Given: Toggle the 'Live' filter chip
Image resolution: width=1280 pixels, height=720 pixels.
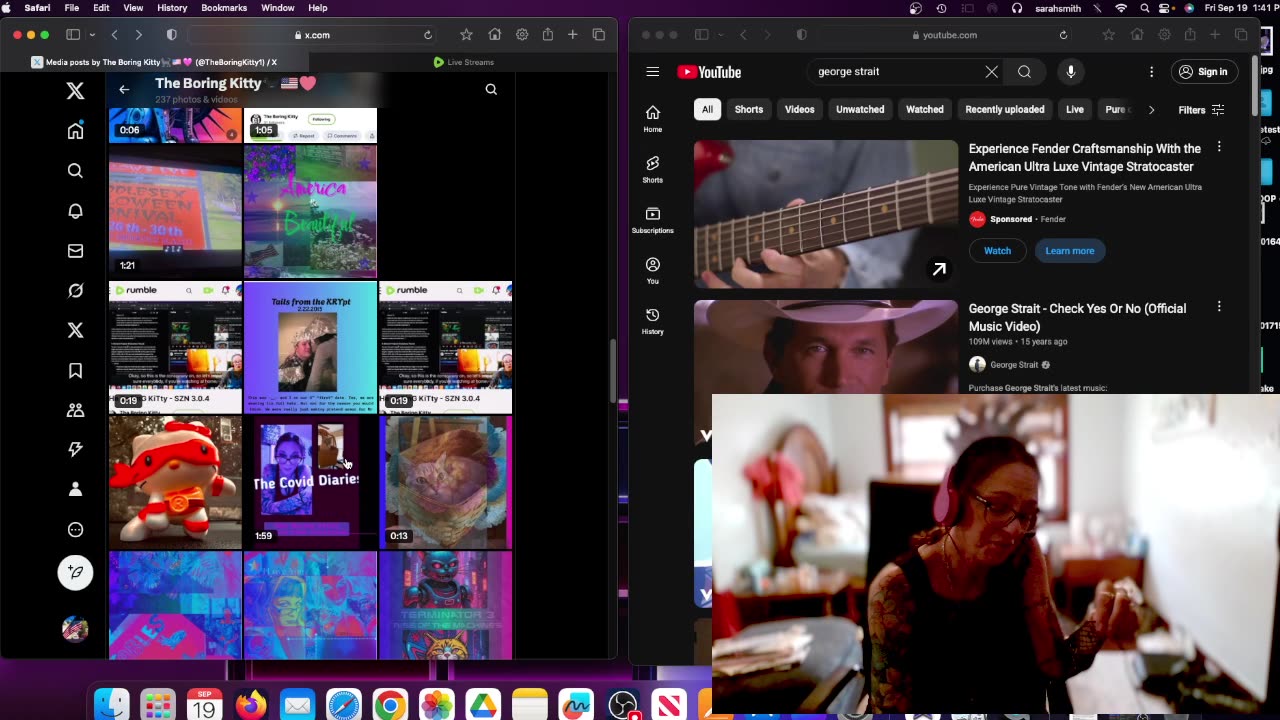Looking at the screenshot, I should pos(1075,110).
